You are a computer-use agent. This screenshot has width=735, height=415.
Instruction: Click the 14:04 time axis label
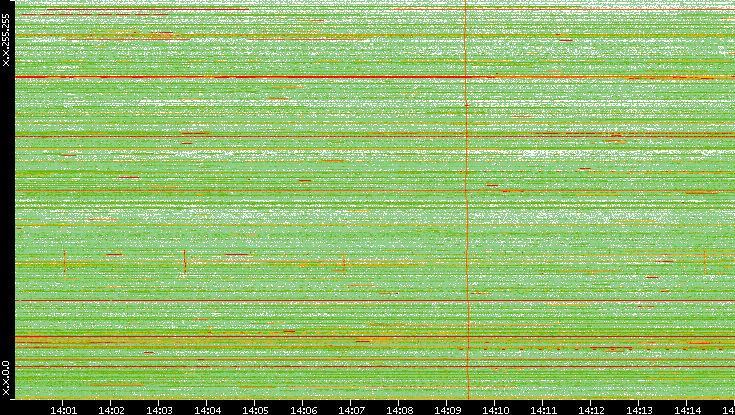pyautogui.click(x=207, y=410)
